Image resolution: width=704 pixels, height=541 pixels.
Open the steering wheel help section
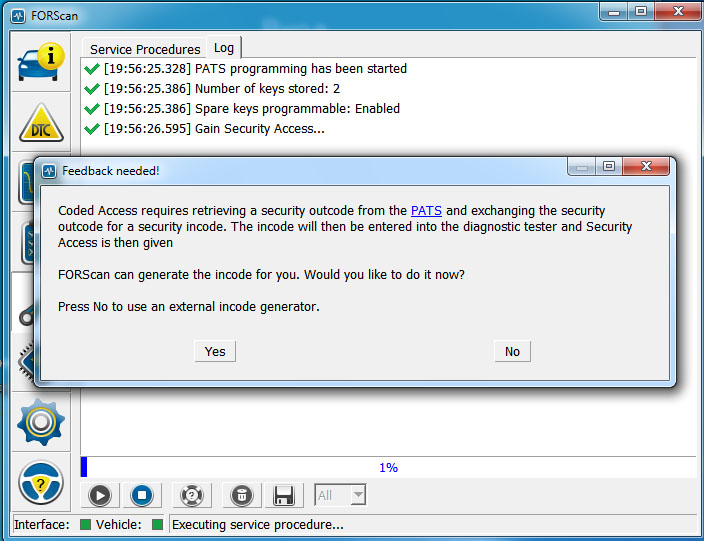(x=41, y=483)
